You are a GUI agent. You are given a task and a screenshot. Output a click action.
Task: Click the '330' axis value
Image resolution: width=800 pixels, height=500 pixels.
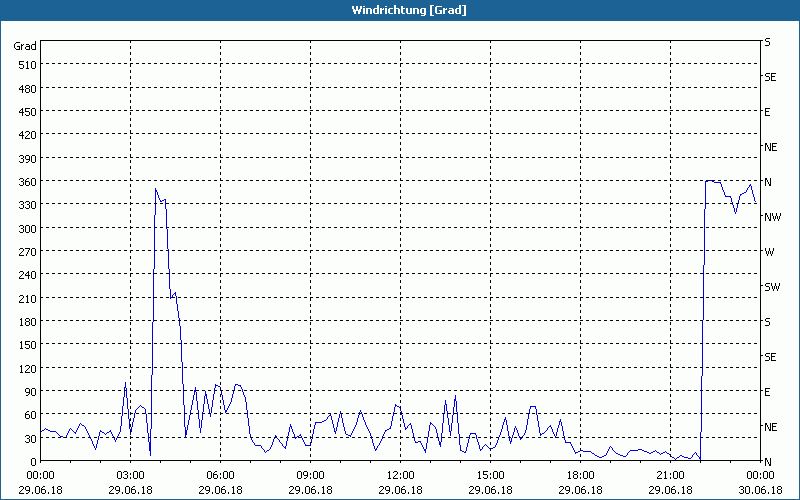[x=27, y=205]
